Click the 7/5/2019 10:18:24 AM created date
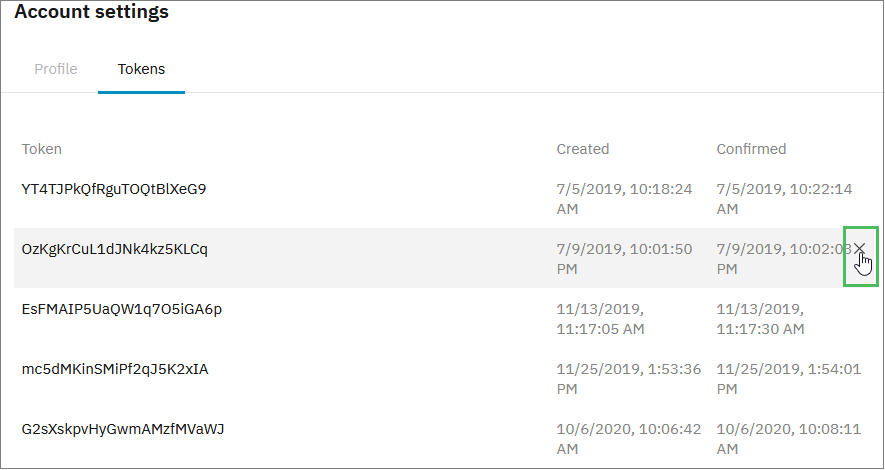This screenshot has height=470, width=885. coord(624,198)
